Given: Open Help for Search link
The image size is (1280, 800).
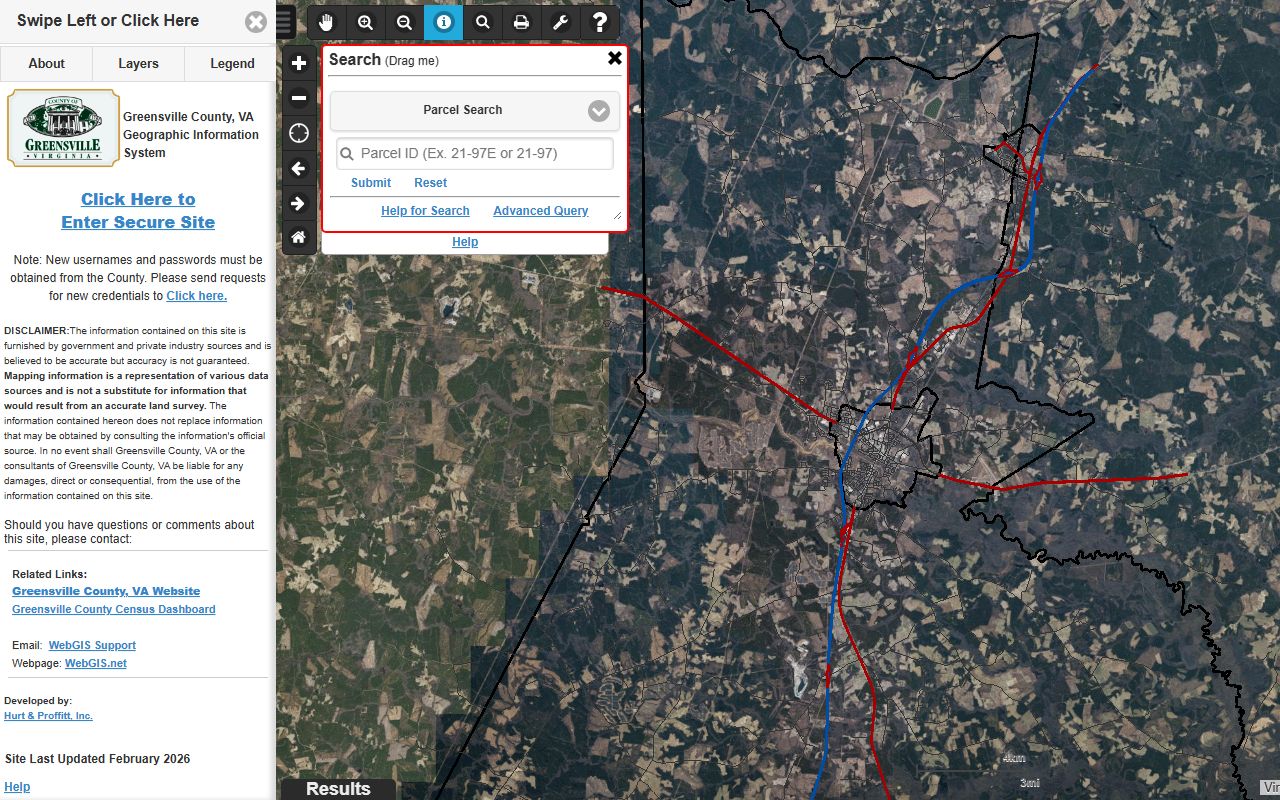Looking at the screenshot, I should [x=425, y=211].
